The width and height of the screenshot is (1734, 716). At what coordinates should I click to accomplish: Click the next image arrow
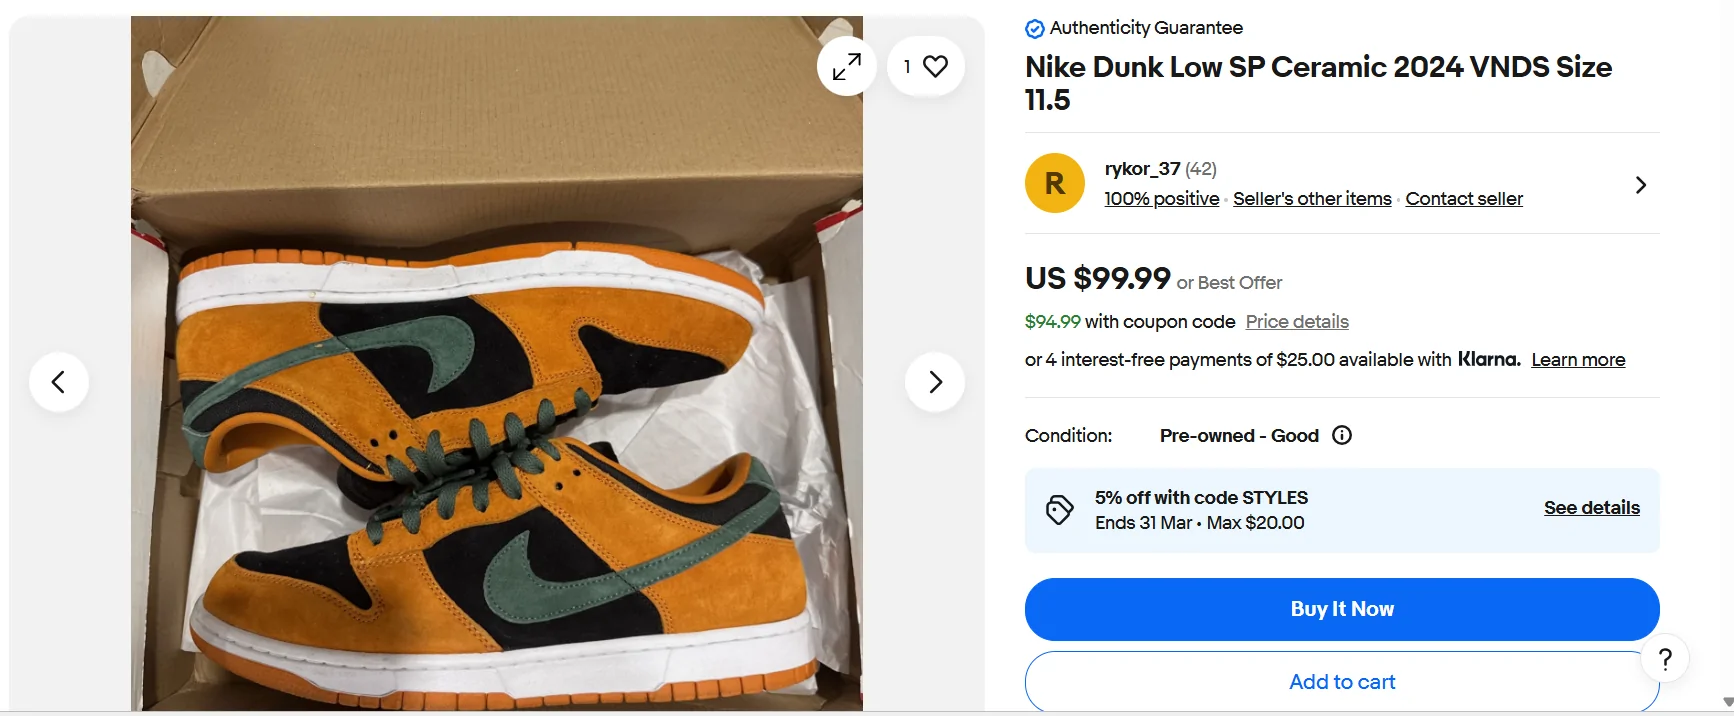[x=934, y=381]
